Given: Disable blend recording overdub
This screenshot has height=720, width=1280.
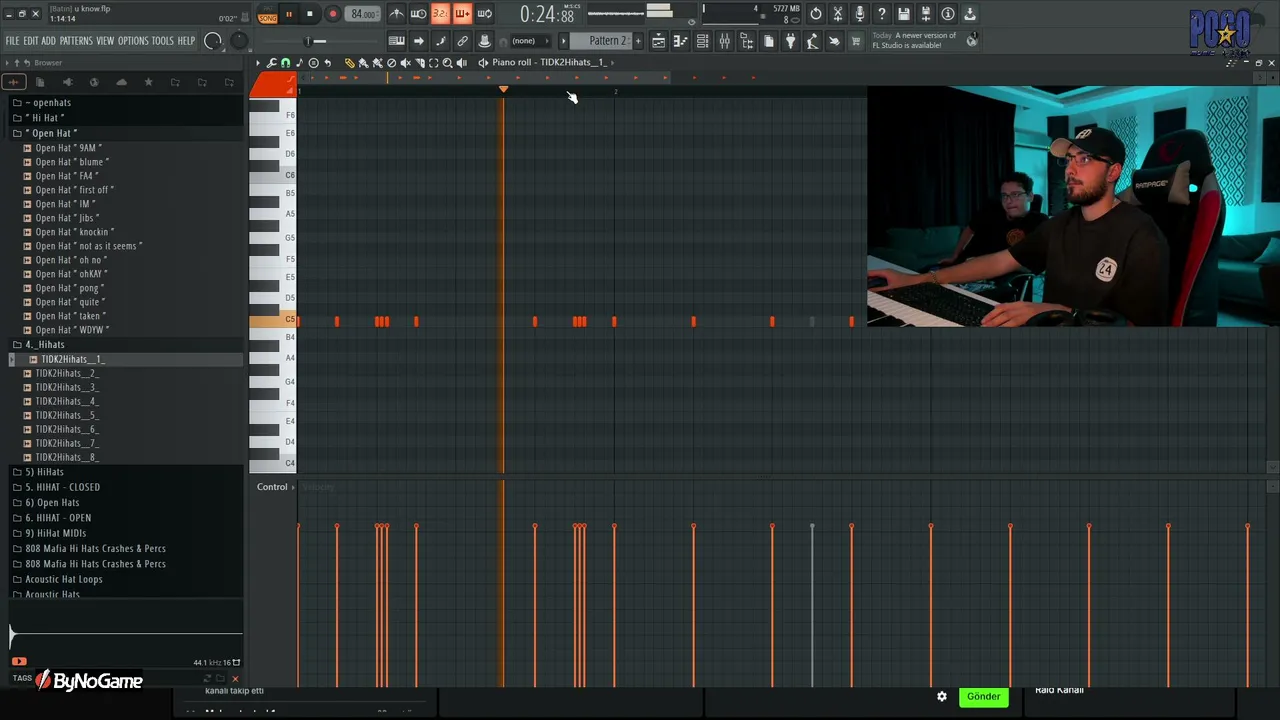Looking at the screenshot, I should 462,14.
